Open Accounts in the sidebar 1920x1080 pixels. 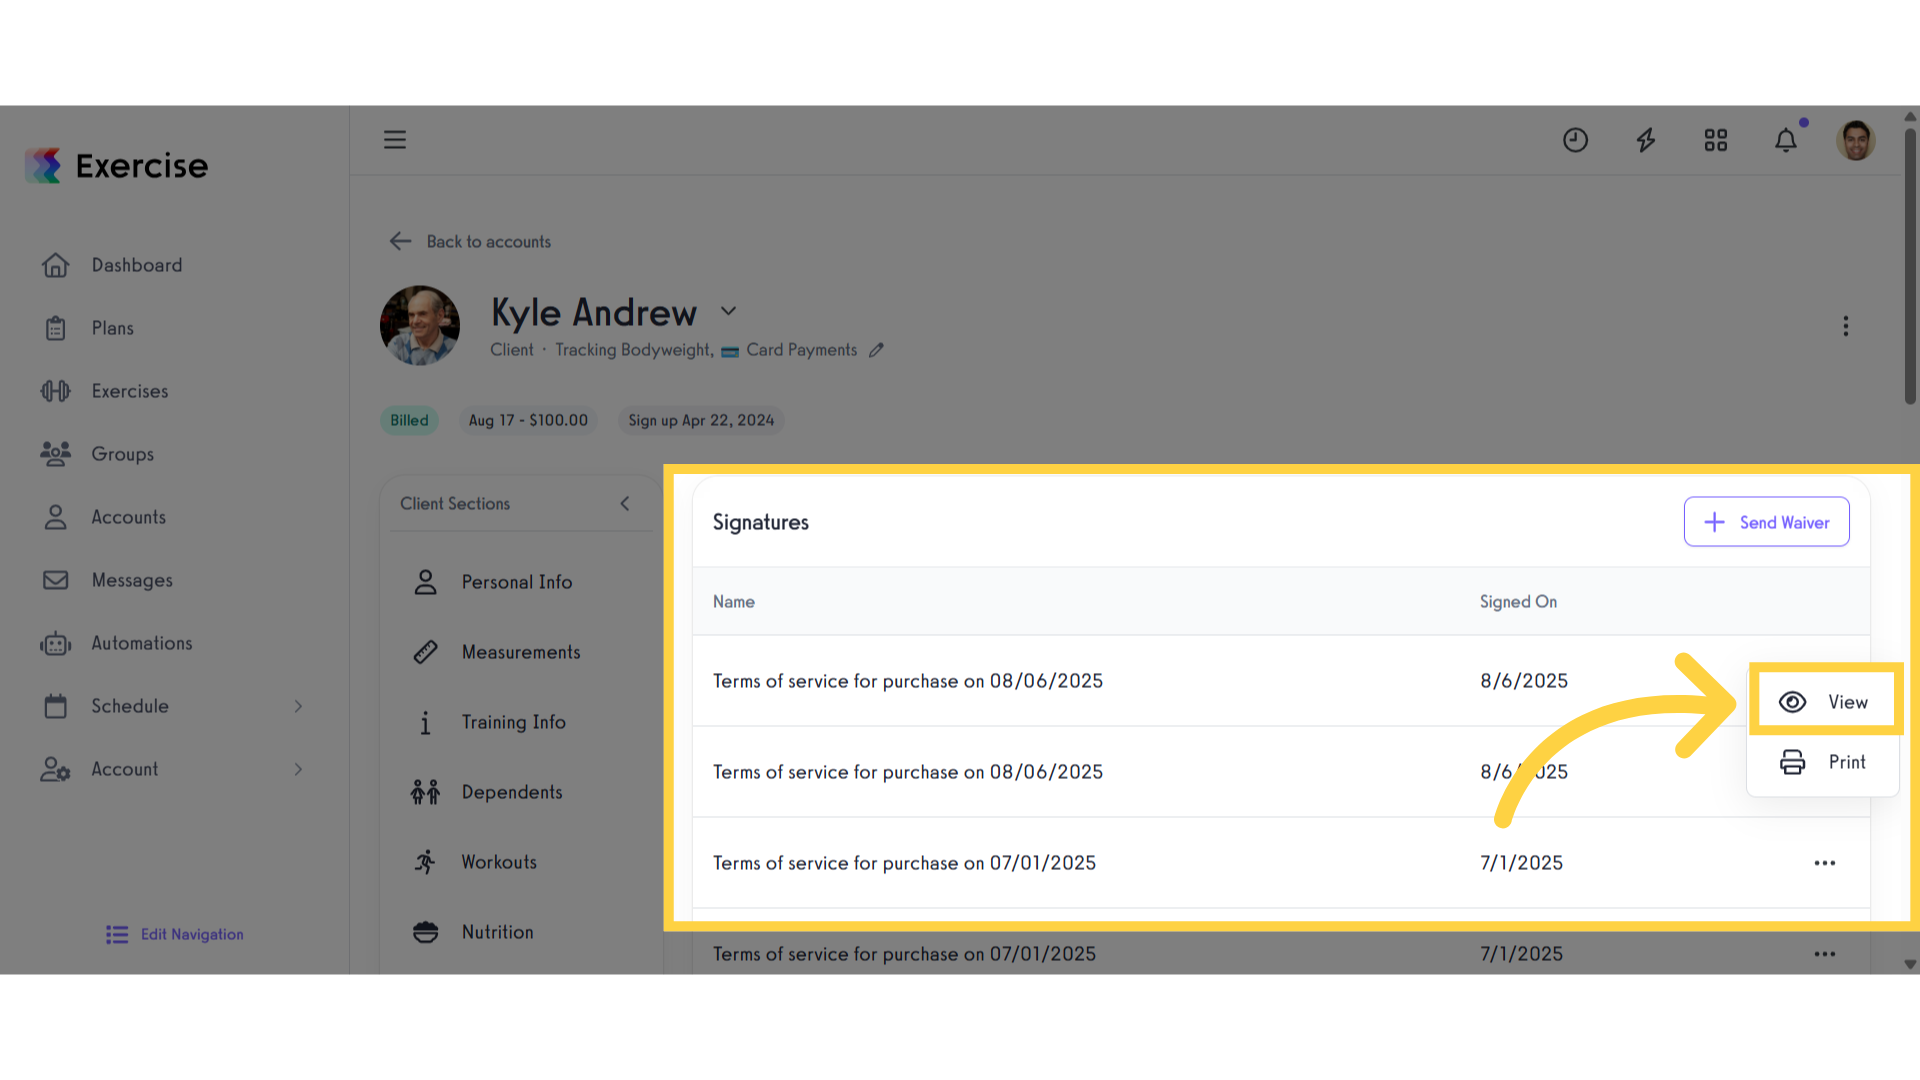[x=129, y=517]
